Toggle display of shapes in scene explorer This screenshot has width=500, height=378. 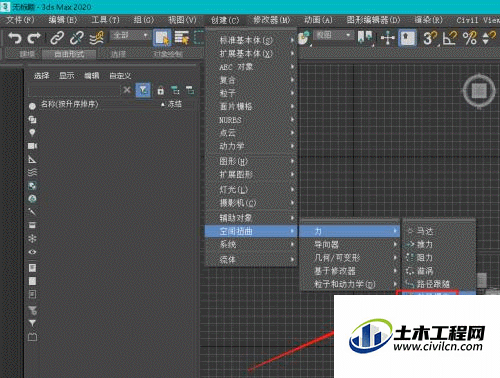coord(32,119)
